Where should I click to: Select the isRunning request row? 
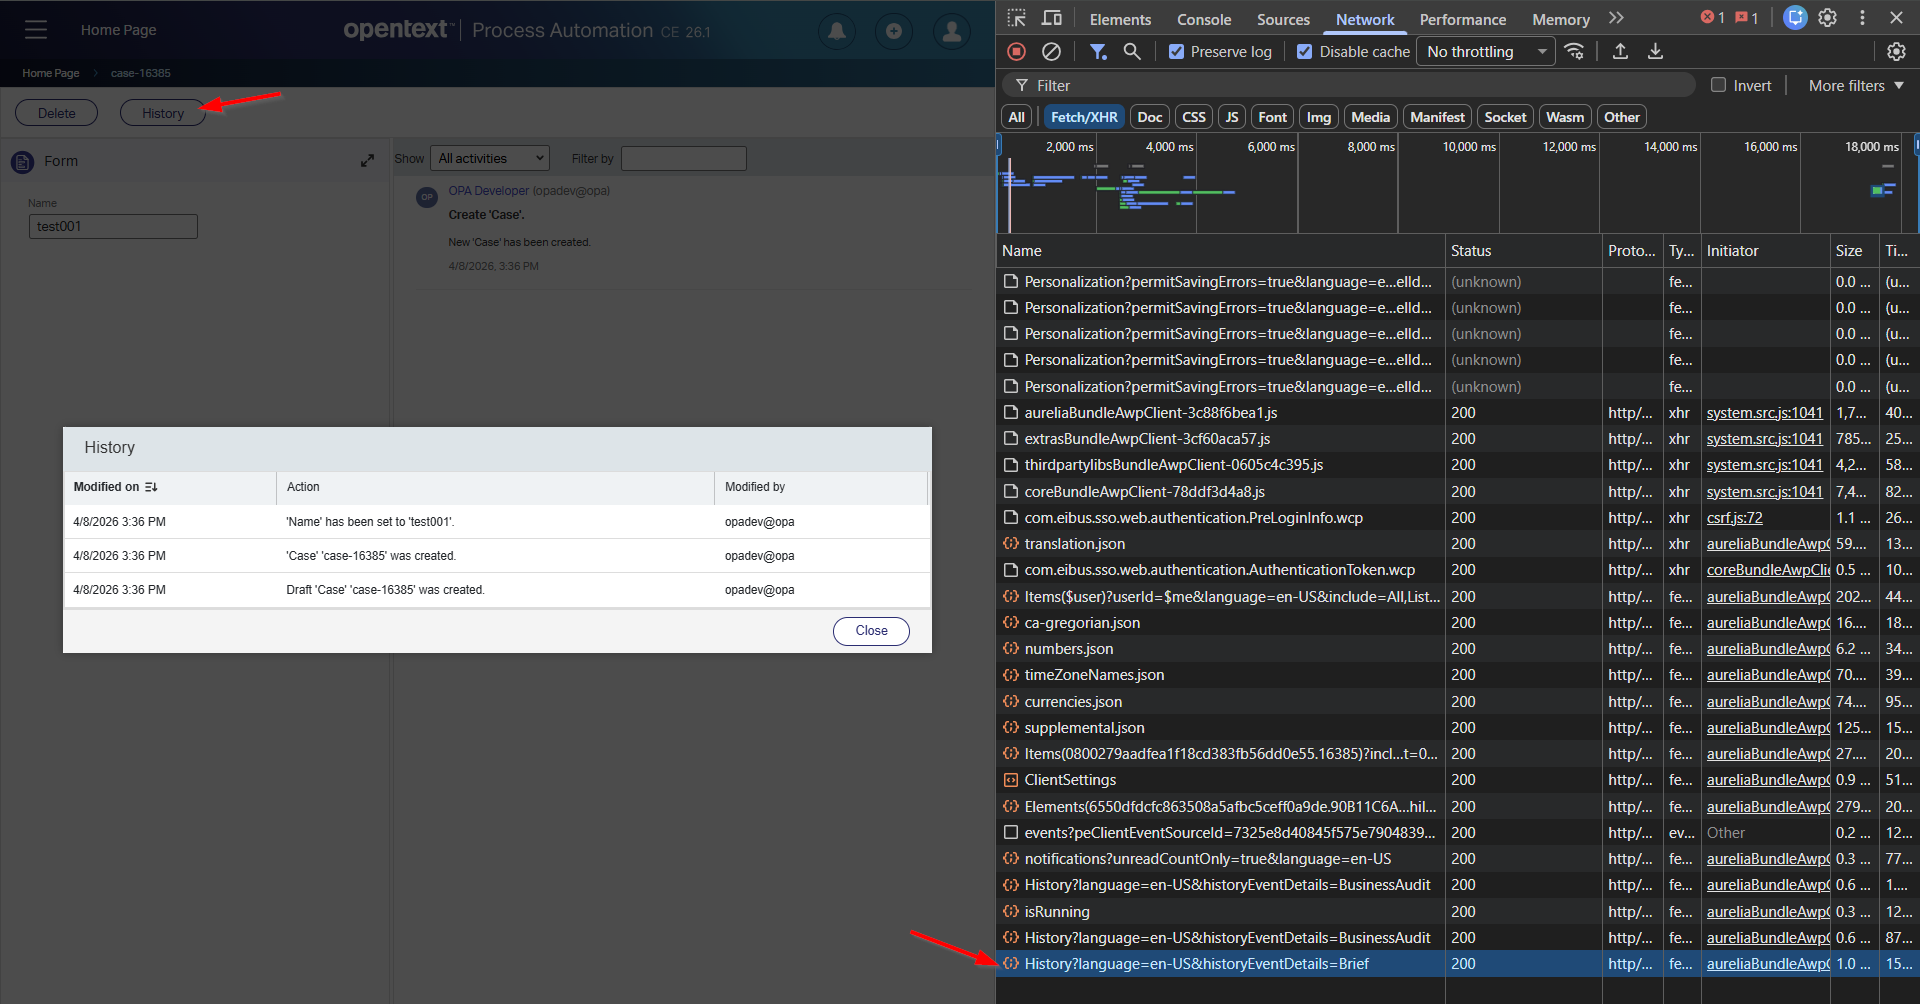coord(1456,911)
